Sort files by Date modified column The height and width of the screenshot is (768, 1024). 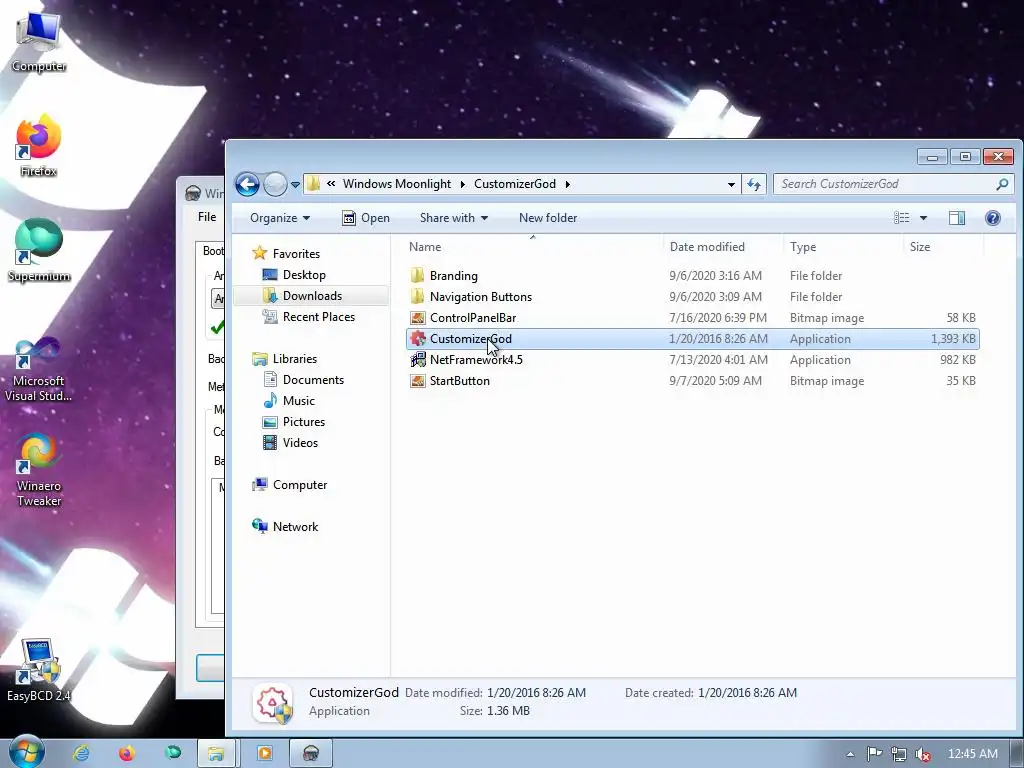(x=723, y=247)
